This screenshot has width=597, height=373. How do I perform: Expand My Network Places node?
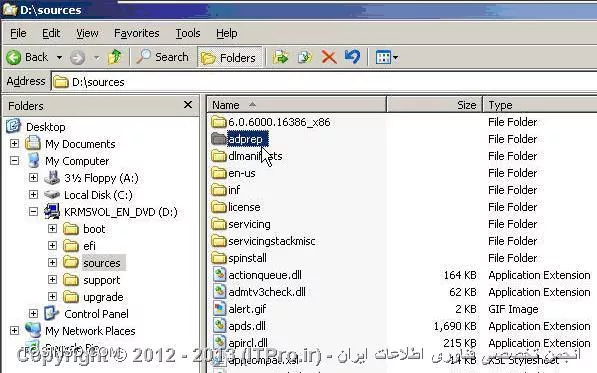tap(14, 330)
